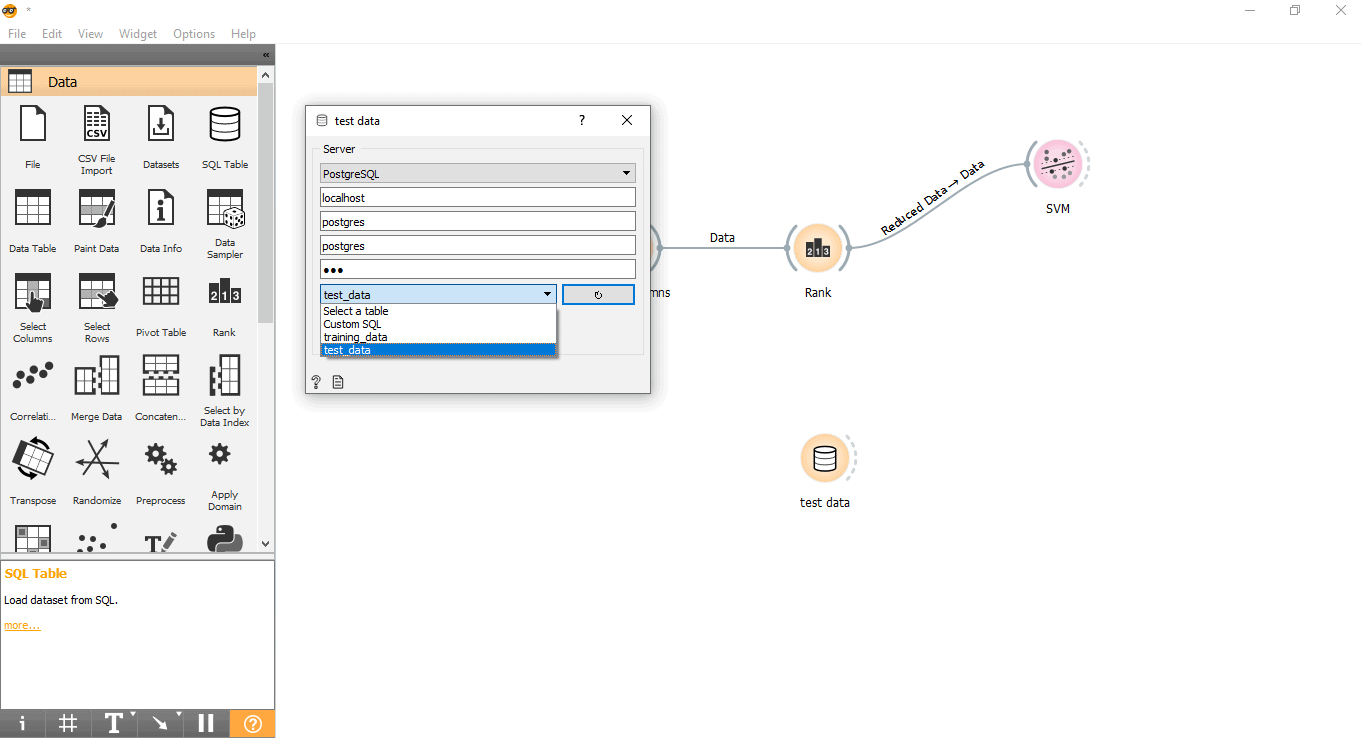Viewport: 1362px width, 738px height.
Task: Click the refresh tables button
Action: tap(598, 295)
